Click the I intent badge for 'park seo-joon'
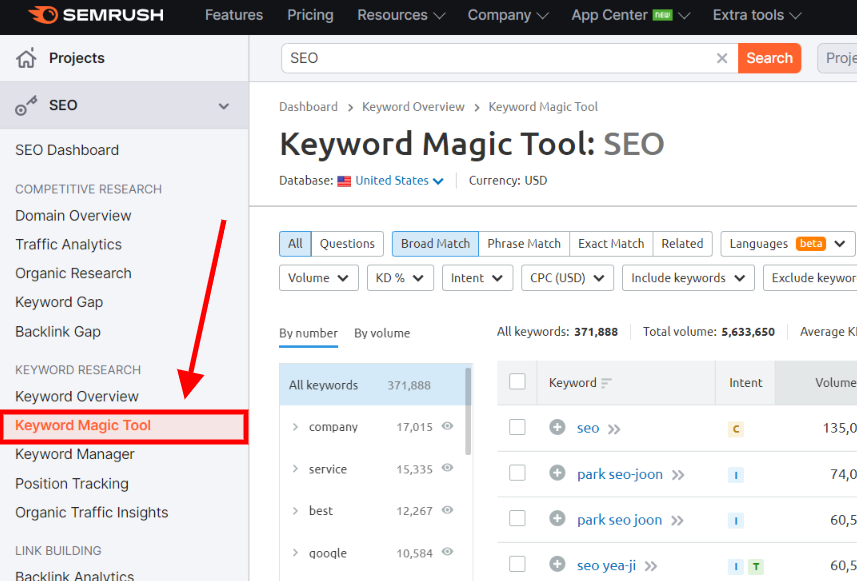The width and height of the screenshot is (857, 581). (x=736, y=475)
